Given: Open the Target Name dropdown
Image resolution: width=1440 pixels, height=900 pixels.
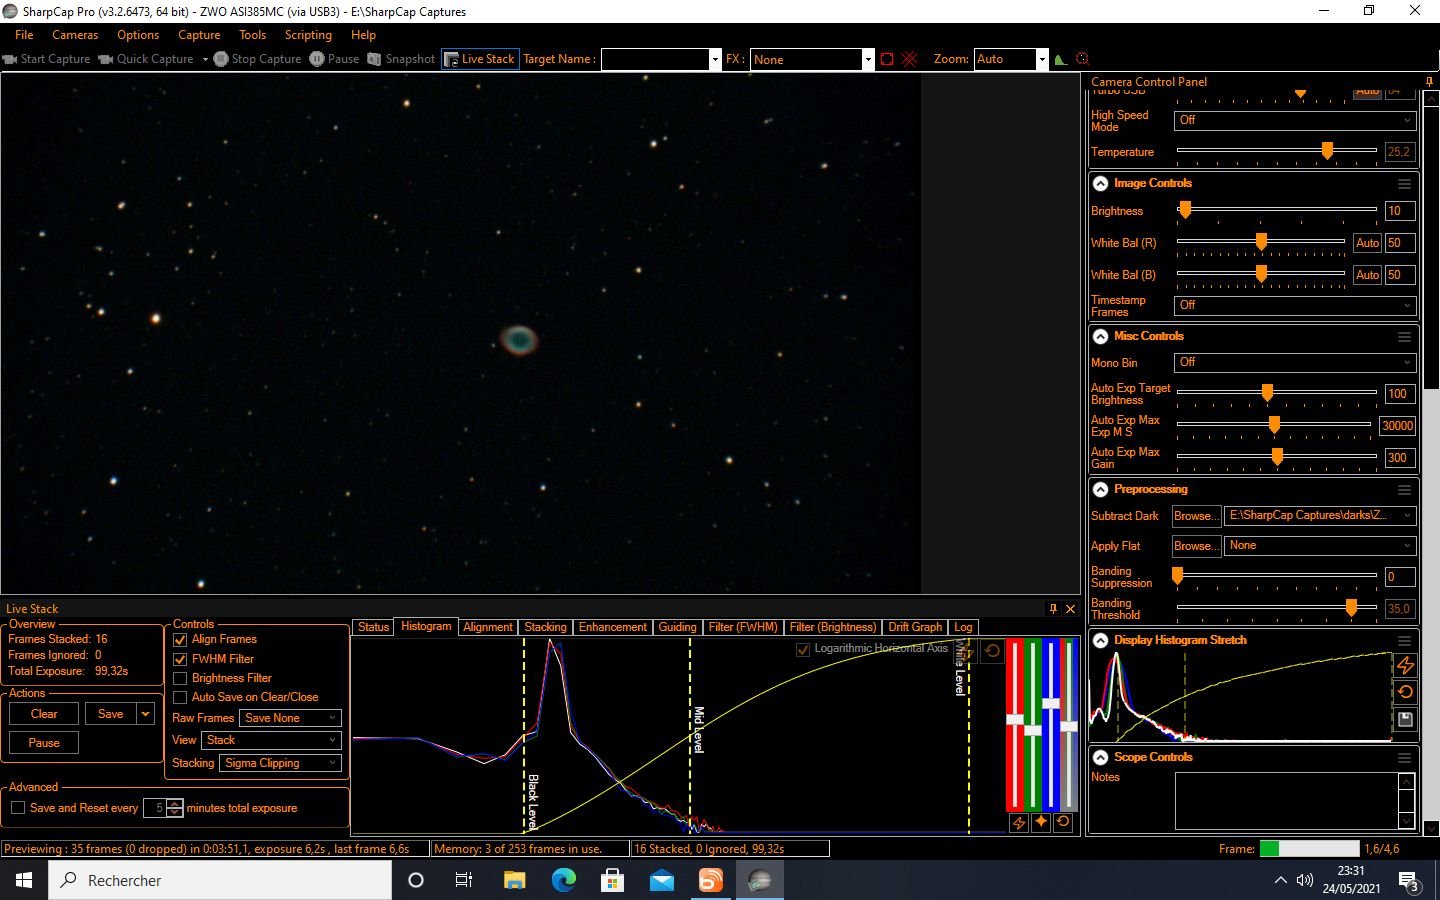Looking at the screenshot, I should click(x=715, y=59).
